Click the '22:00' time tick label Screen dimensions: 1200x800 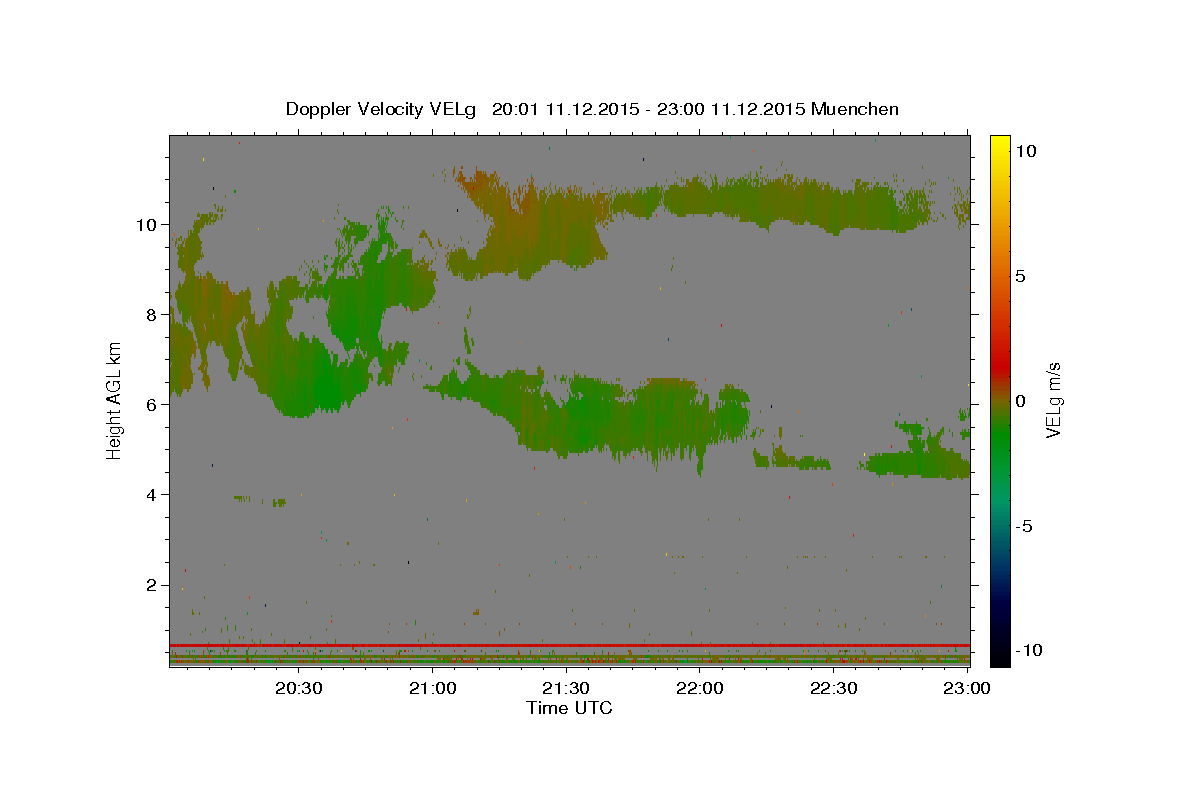[x=700, y=688]
